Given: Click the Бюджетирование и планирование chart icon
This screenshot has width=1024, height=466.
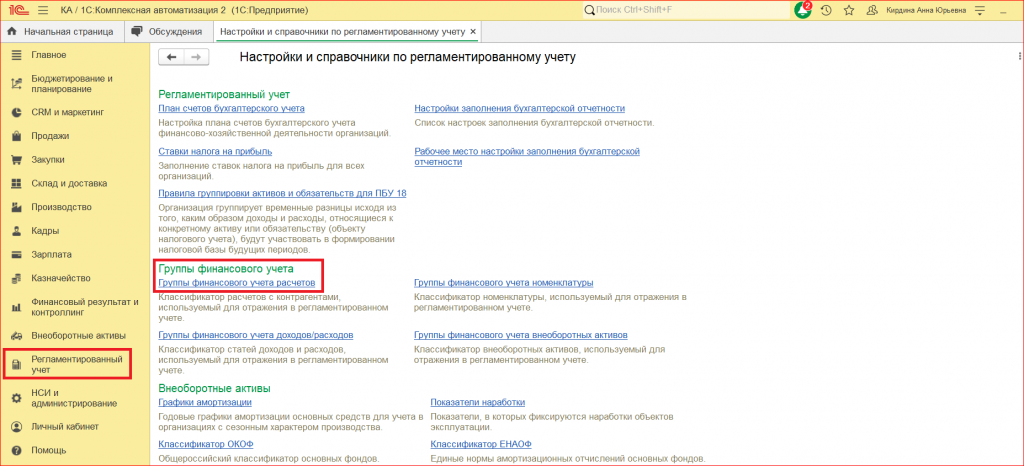Looking at the screenshot, I should pyautogui.click(x=18, y=84).
